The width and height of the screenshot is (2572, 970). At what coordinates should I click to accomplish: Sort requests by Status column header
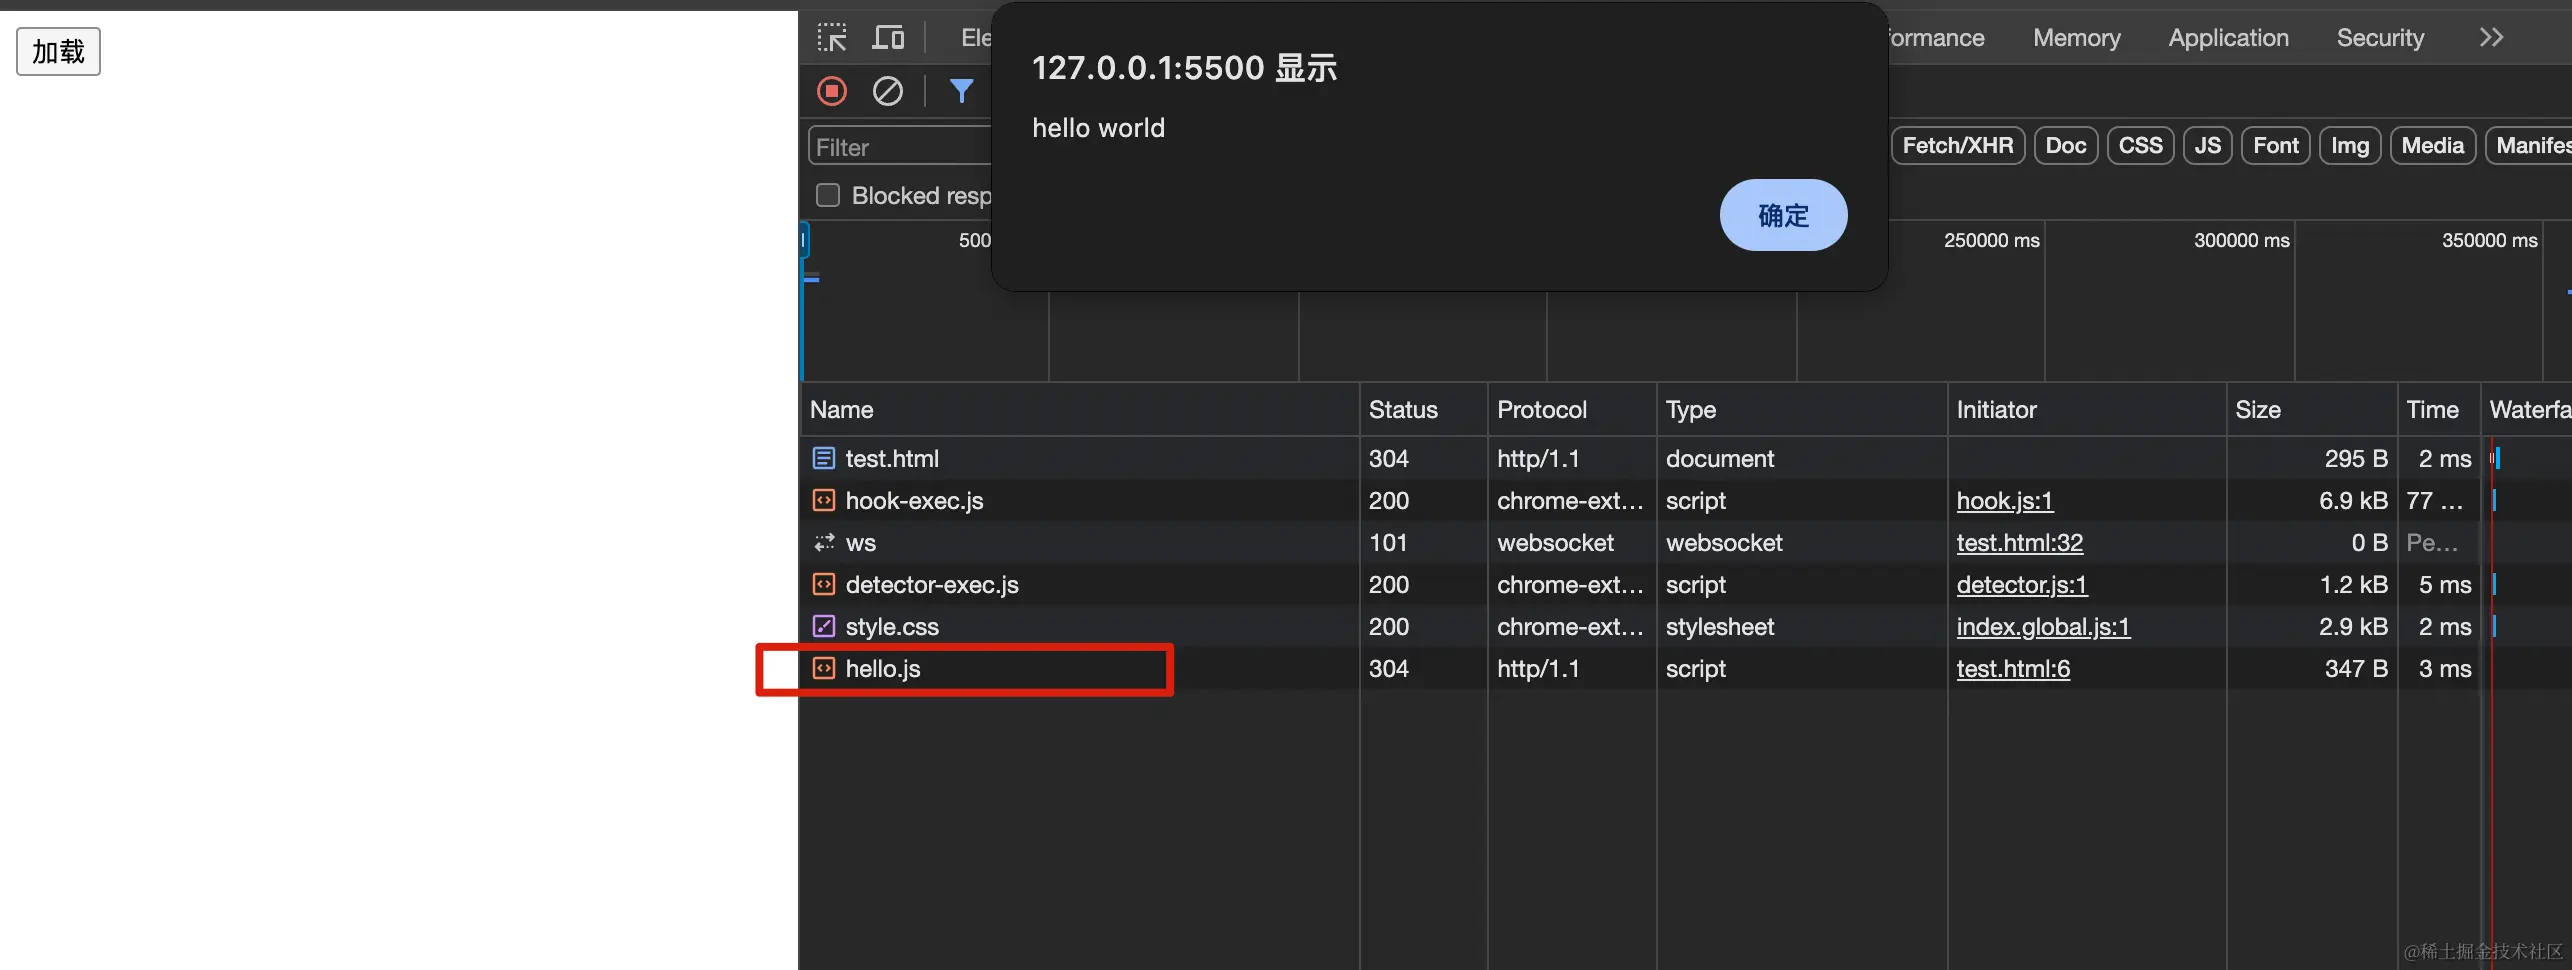[1424, 410]
